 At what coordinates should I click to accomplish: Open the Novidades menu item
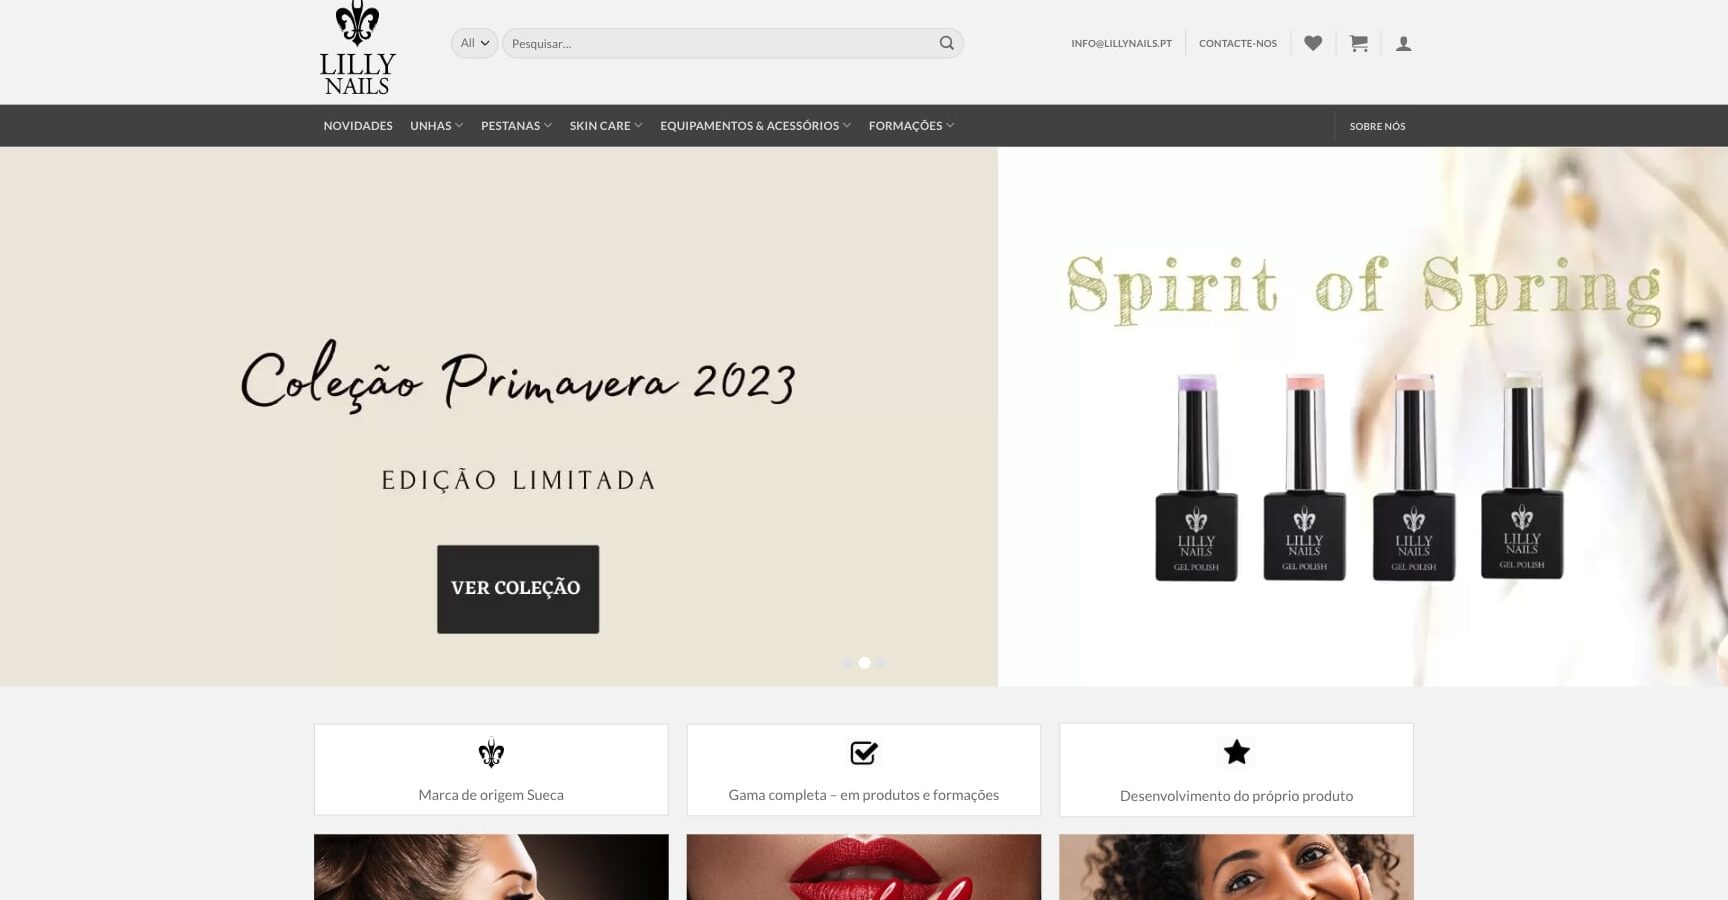pos(358,126)
